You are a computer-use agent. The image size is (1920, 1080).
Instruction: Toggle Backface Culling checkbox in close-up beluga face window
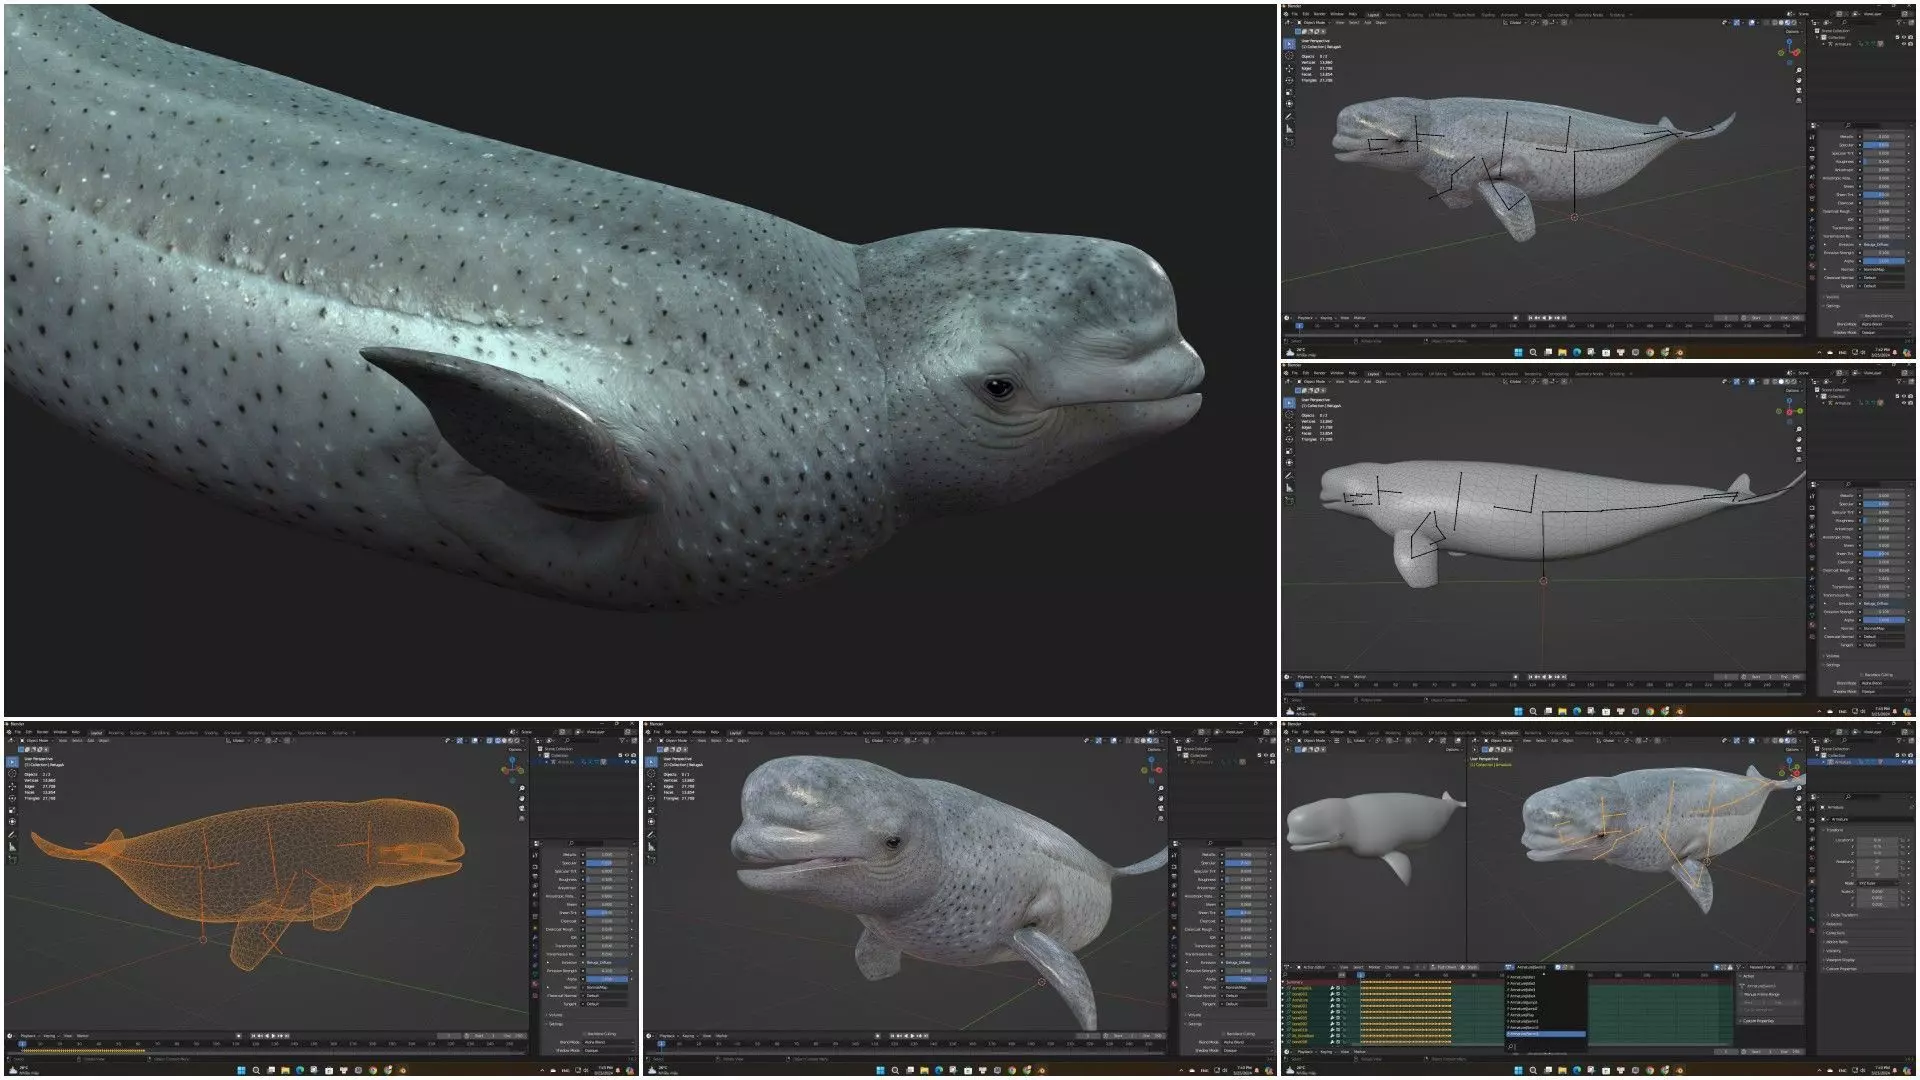(x=1225, y=1034)
